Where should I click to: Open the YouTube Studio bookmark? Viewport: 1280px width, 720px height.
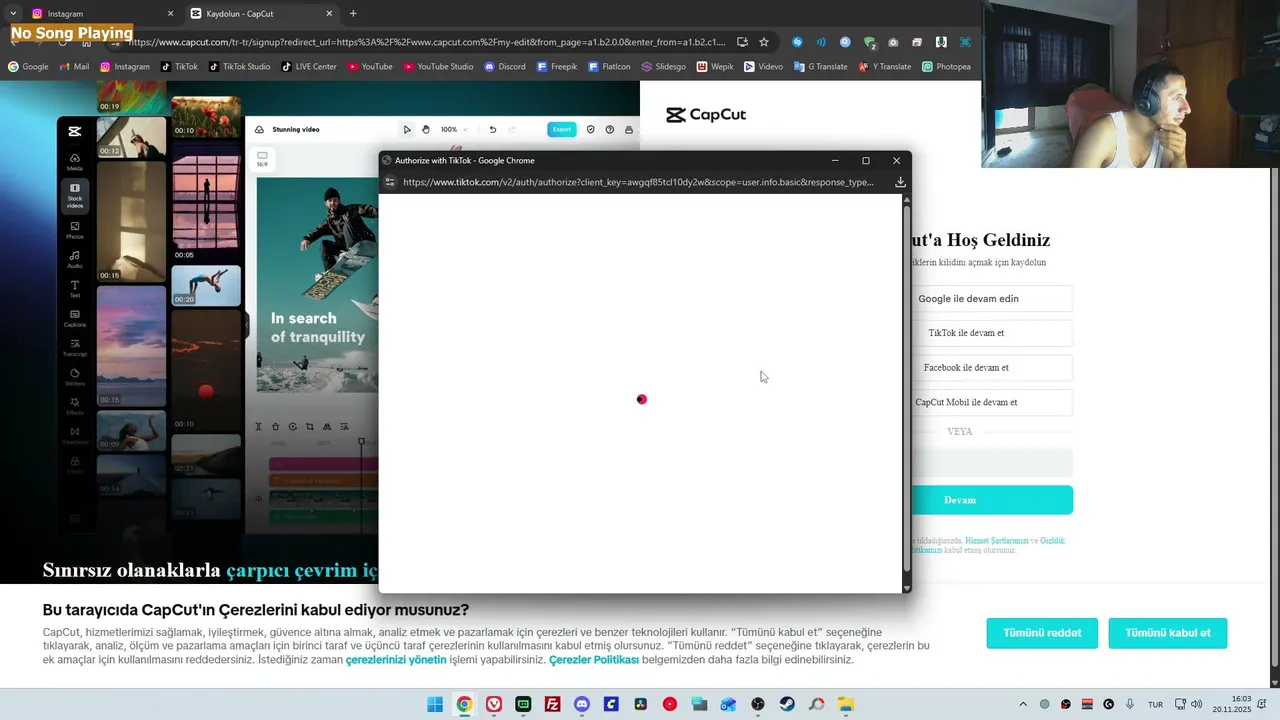pyautogui.click(x=438, y=67)
